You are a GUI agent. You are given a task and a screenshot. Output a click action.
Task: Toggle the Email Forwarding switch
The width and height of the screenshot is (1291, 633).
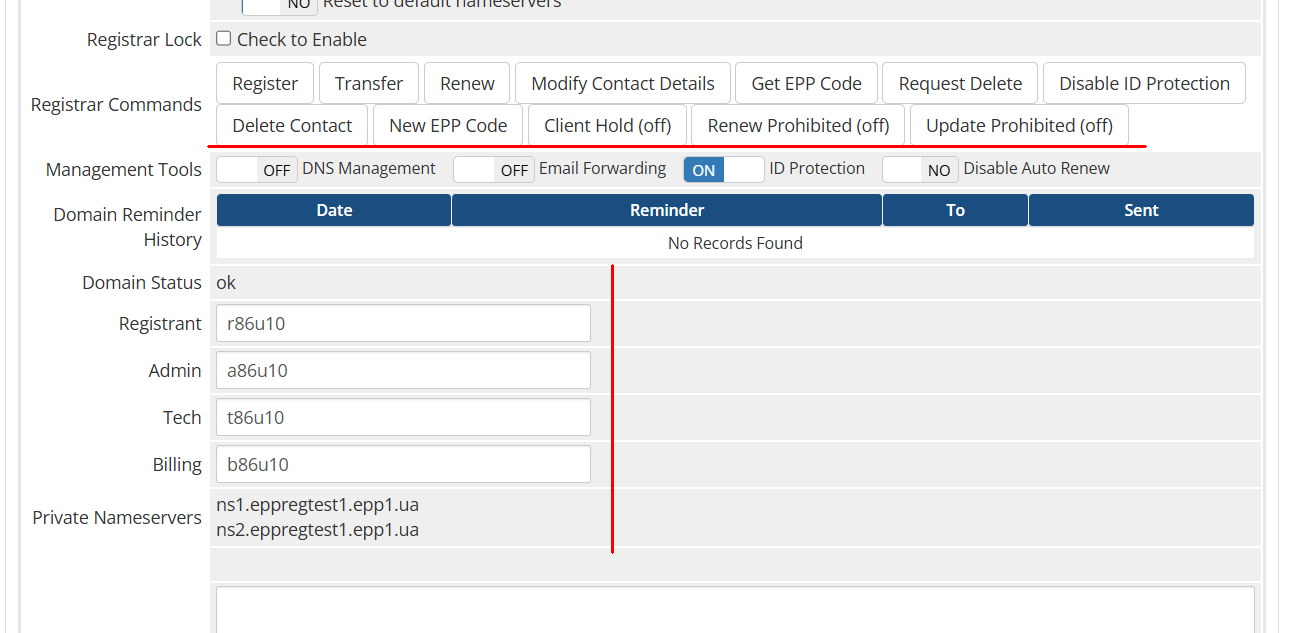[x=494, y=170]
